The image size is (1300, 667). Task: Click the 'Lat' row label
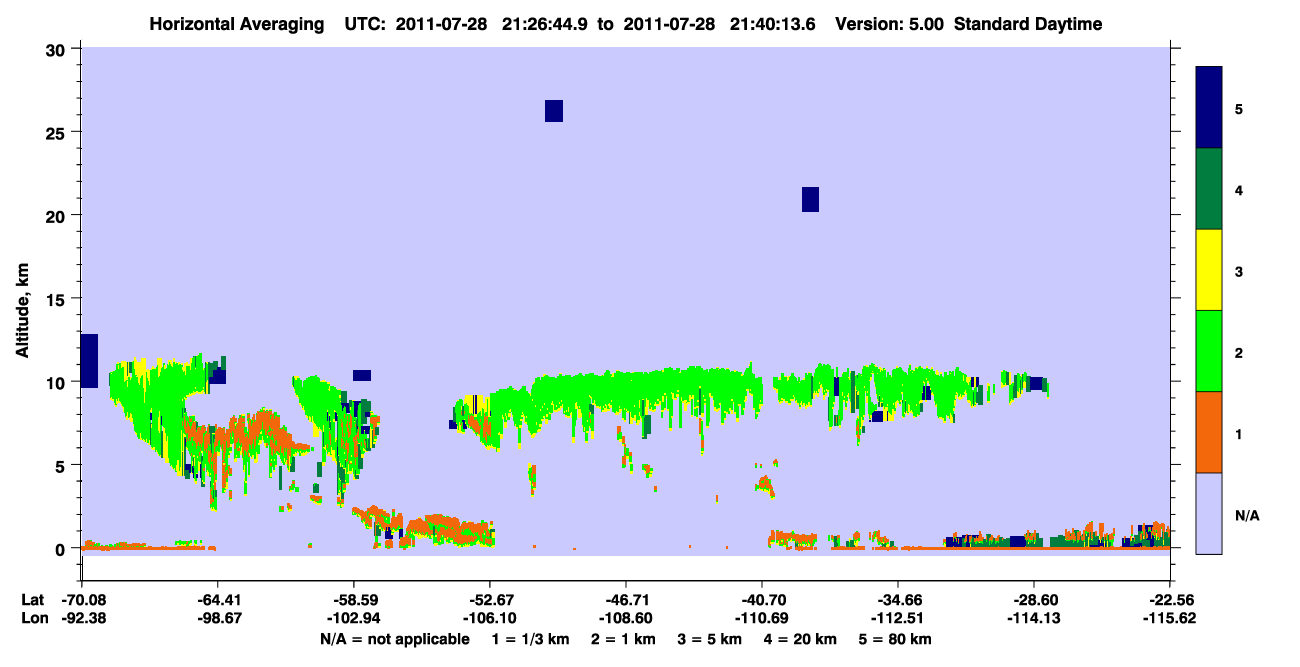click(x=32, y=600)
